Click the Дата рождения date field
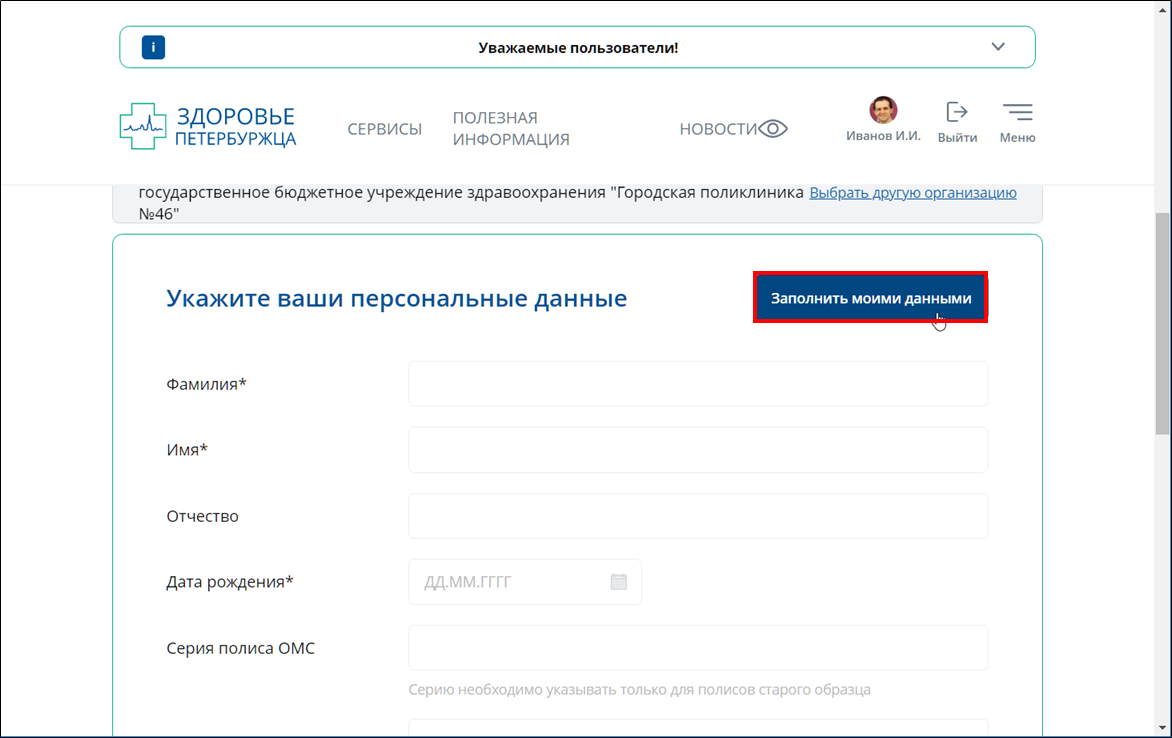Image resolution: width=1172 pixels, height=738 pixels. click(525, 582)
